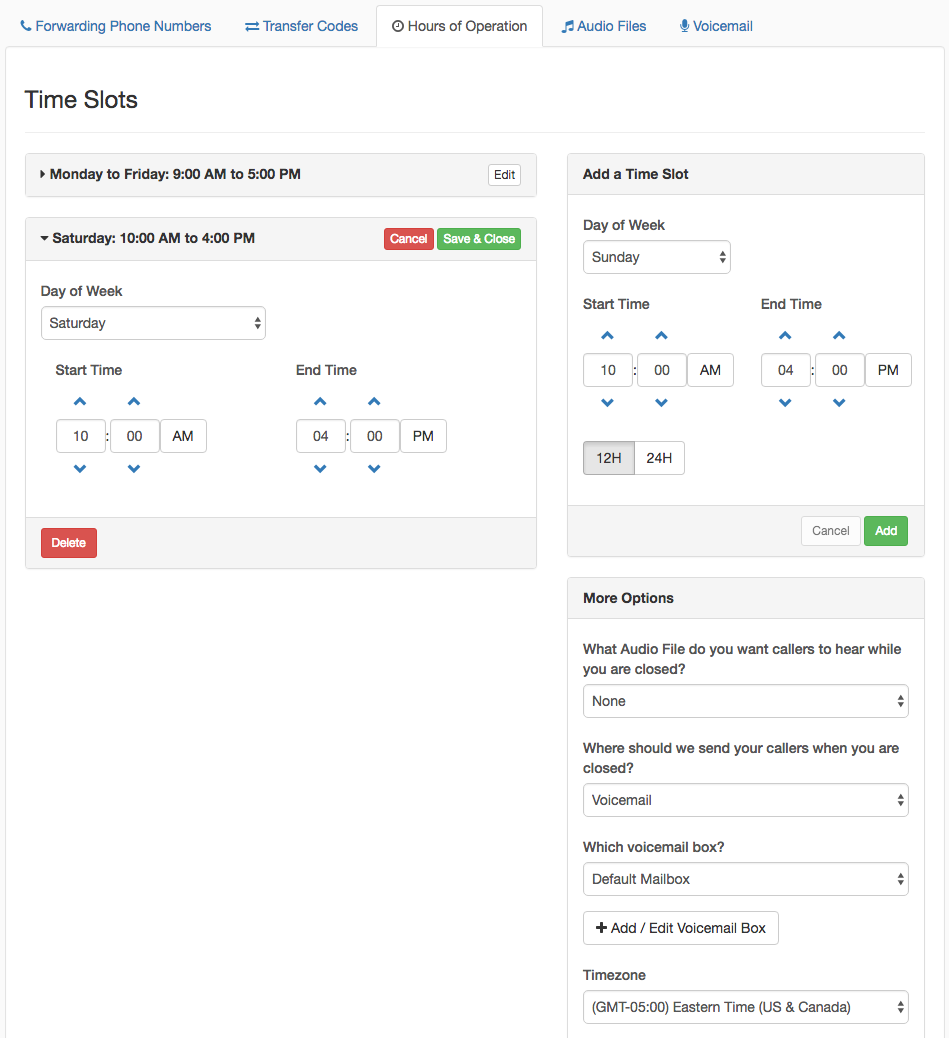Increase new slot start hour up chevron
The height and width of the screenshot is (1038, 949).
(x=608, y=336)
